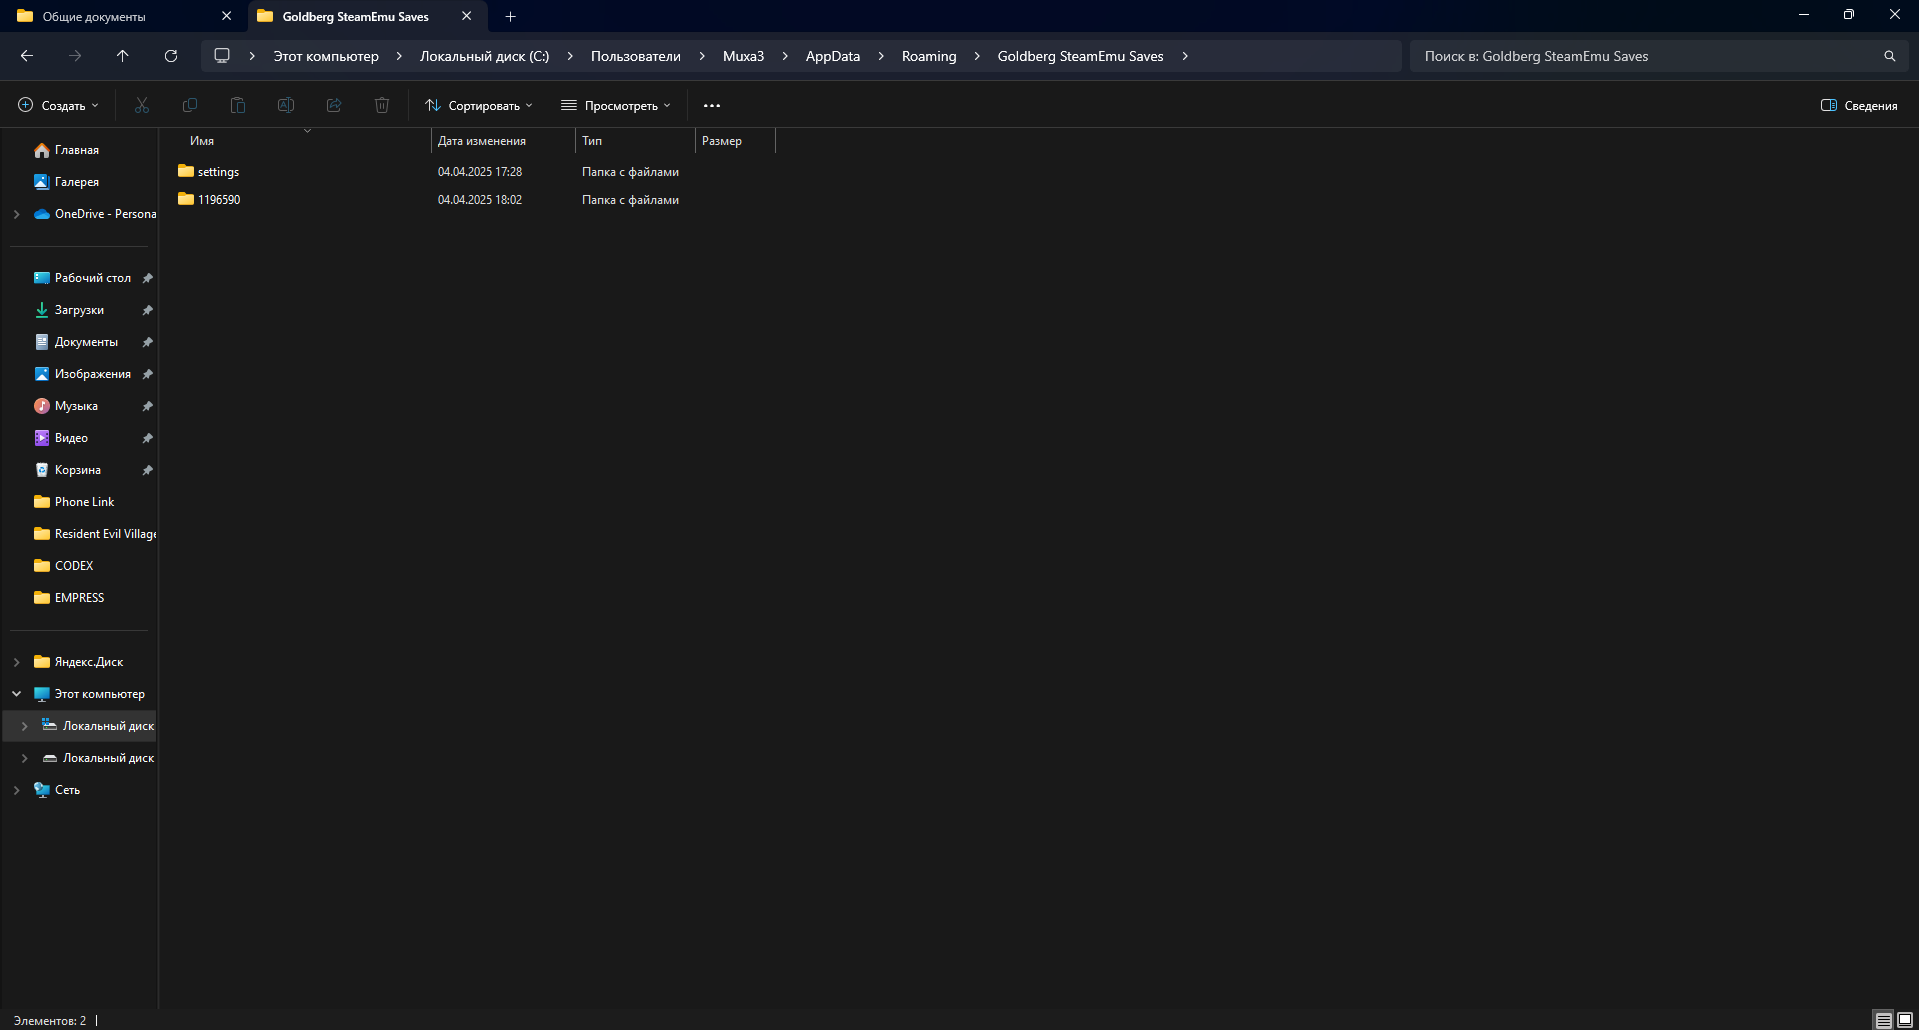Open the Создать dropdown menu
1919x1030 pixels.
(x=58, y=105)
